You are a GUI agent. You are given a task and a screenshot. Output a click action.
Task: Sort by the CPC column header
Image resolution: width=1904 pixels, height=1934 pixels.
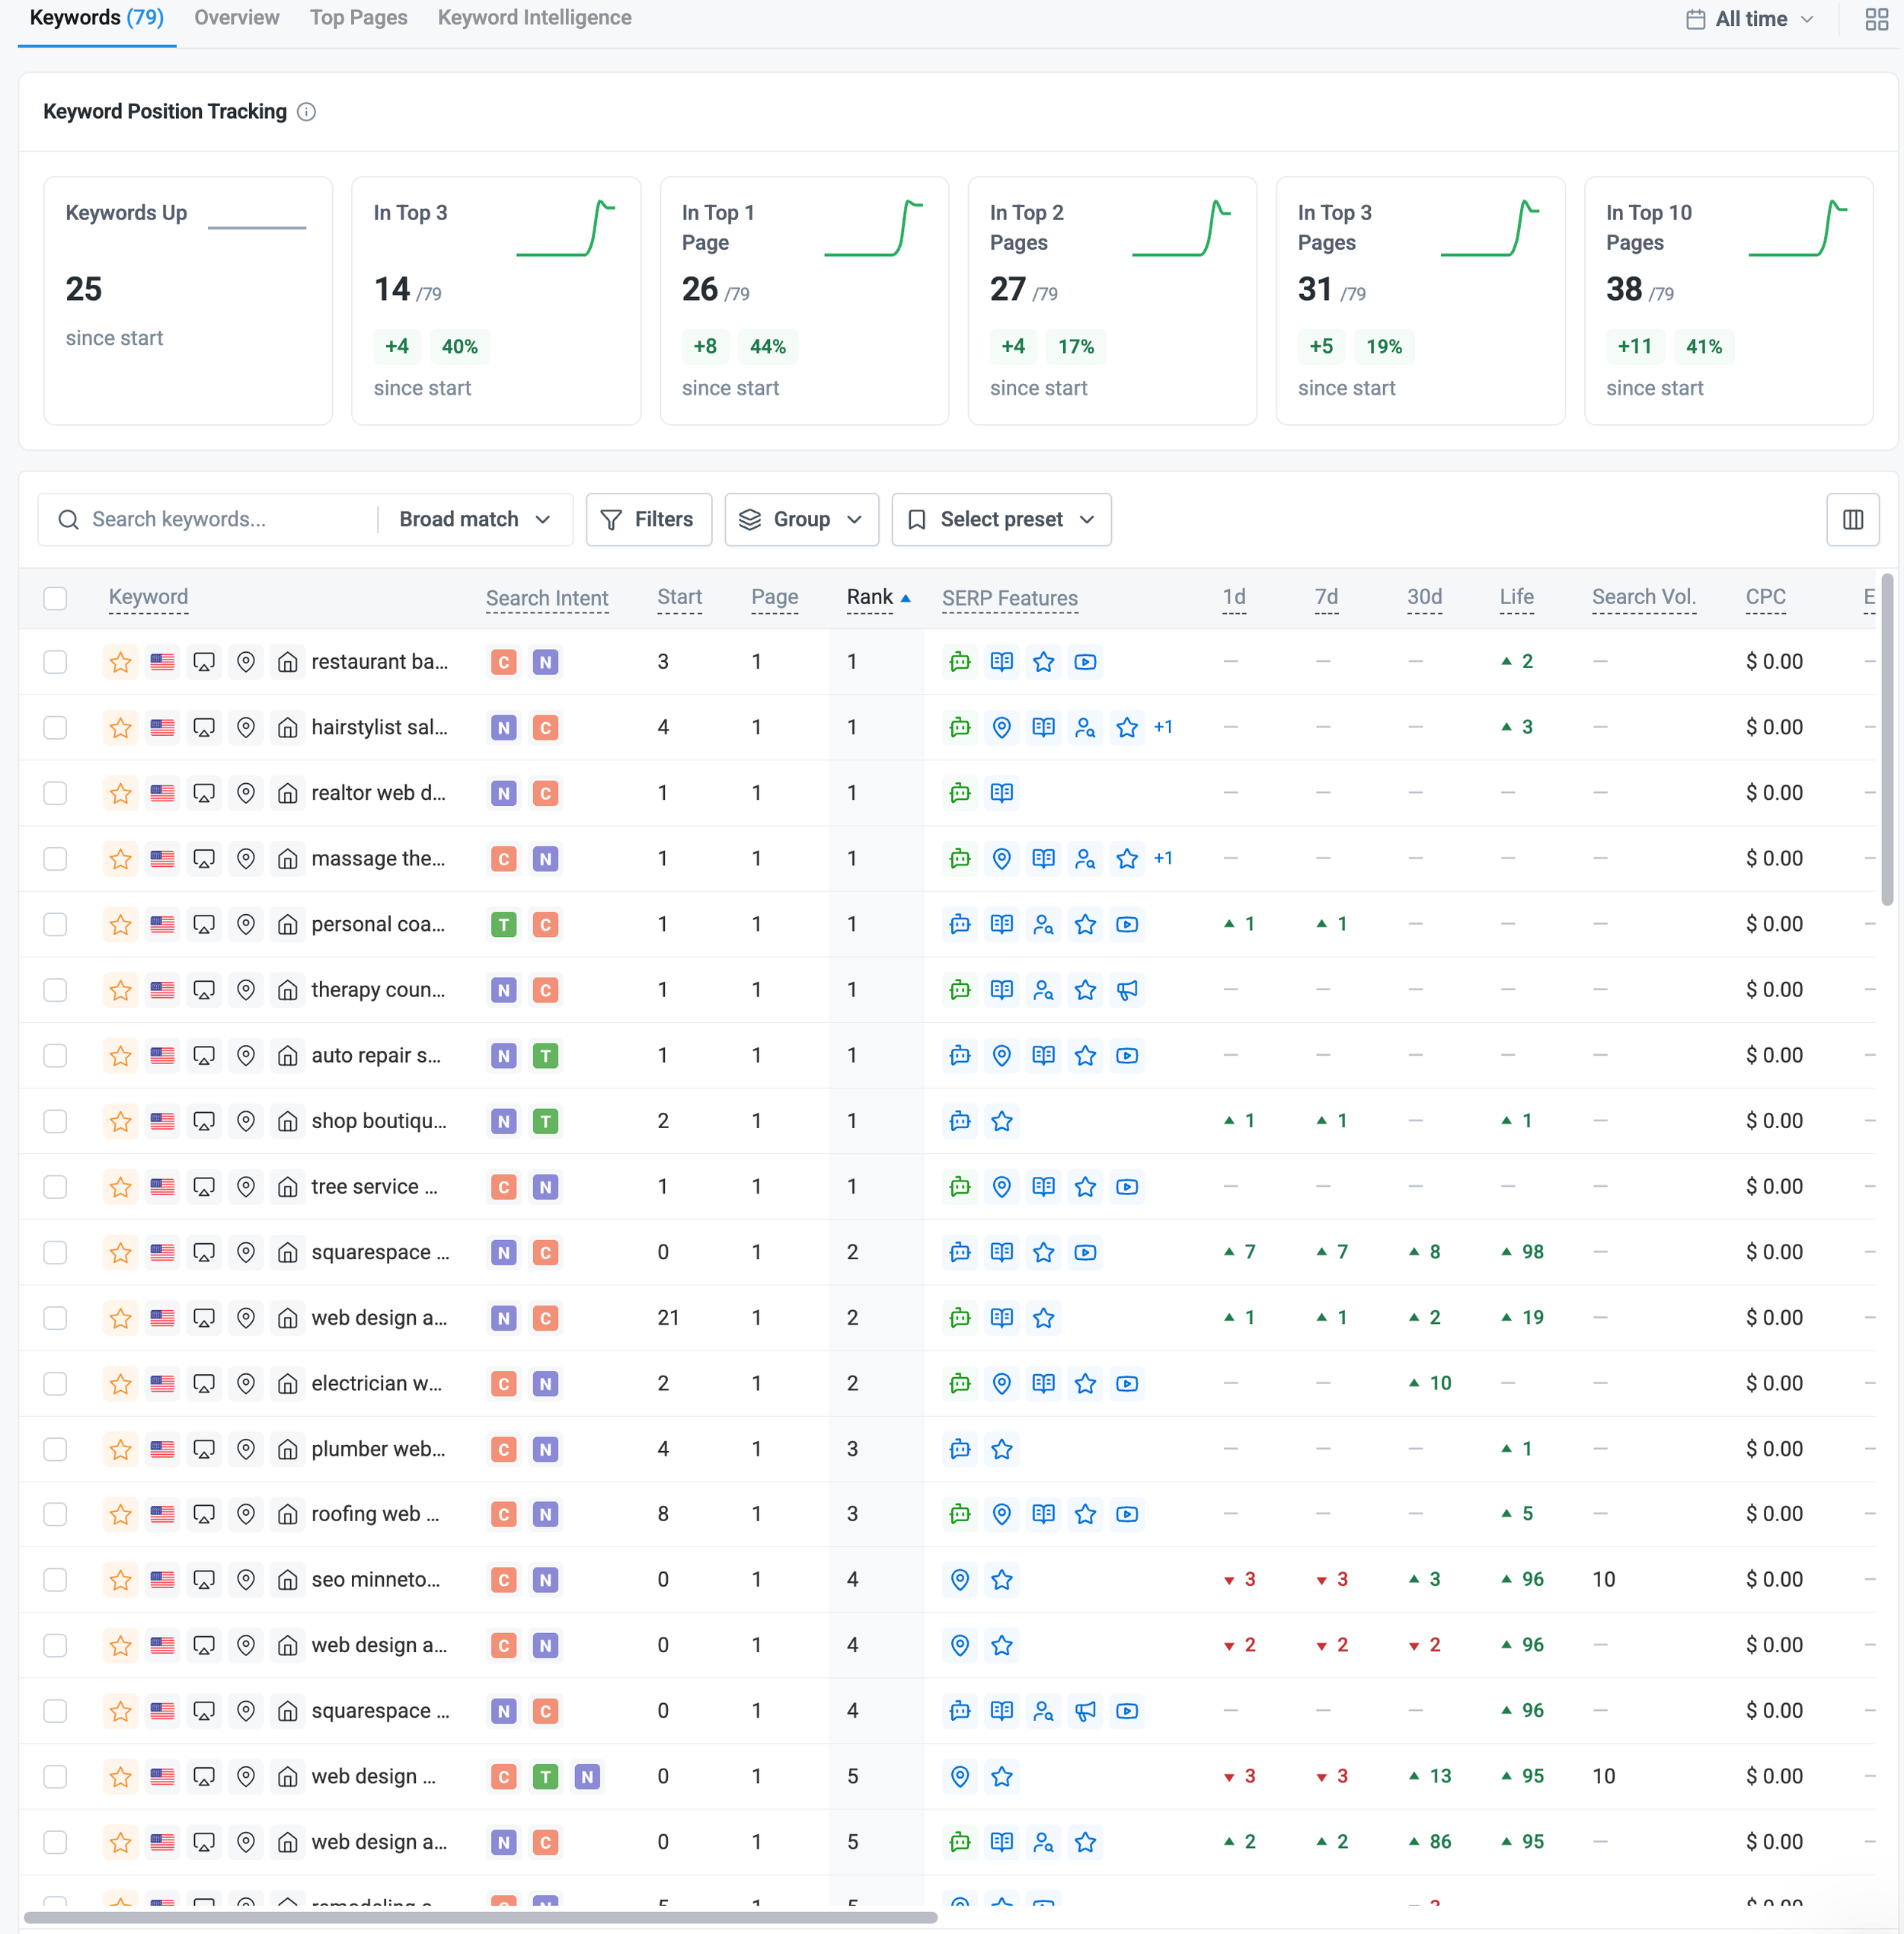coord(1765,597)
